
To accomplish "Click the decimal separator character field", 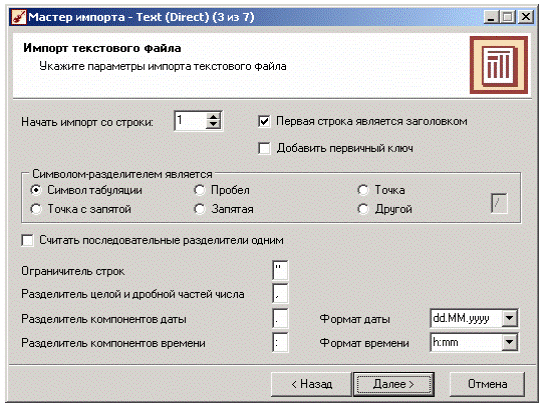I will (280, 294).
